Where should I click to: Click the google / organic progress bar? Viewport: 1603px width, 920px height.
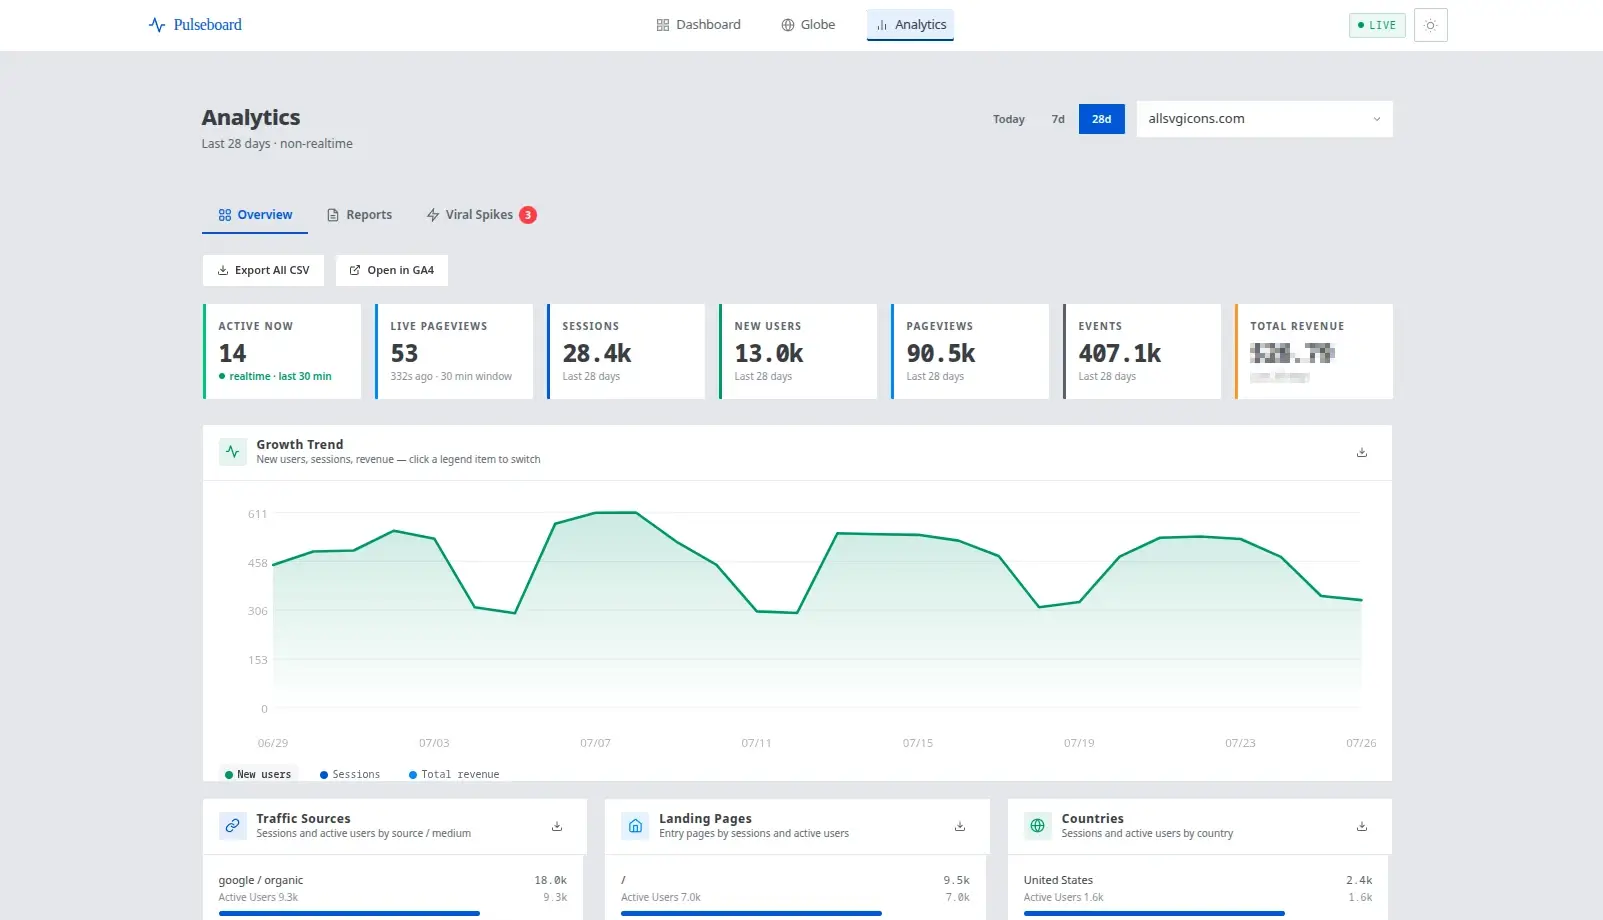pos(349,913)
